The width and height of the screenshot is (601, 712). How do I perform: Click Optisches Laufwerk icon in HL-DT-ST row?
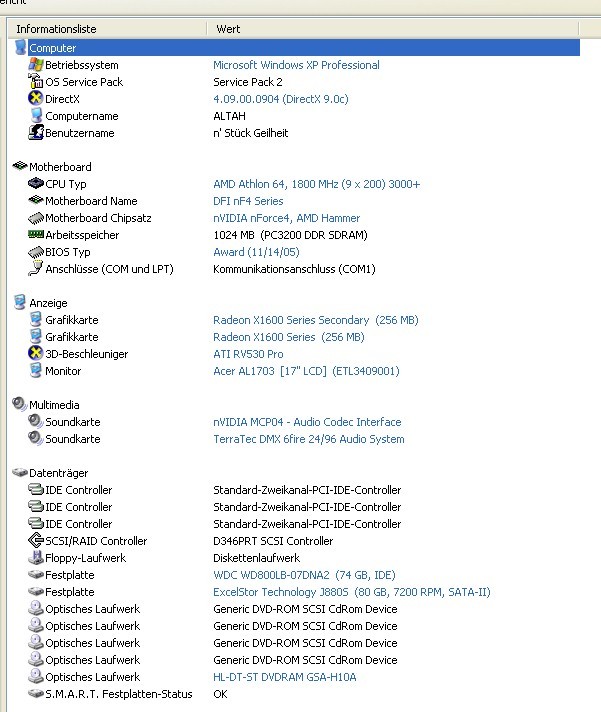[x=36, y=676]
